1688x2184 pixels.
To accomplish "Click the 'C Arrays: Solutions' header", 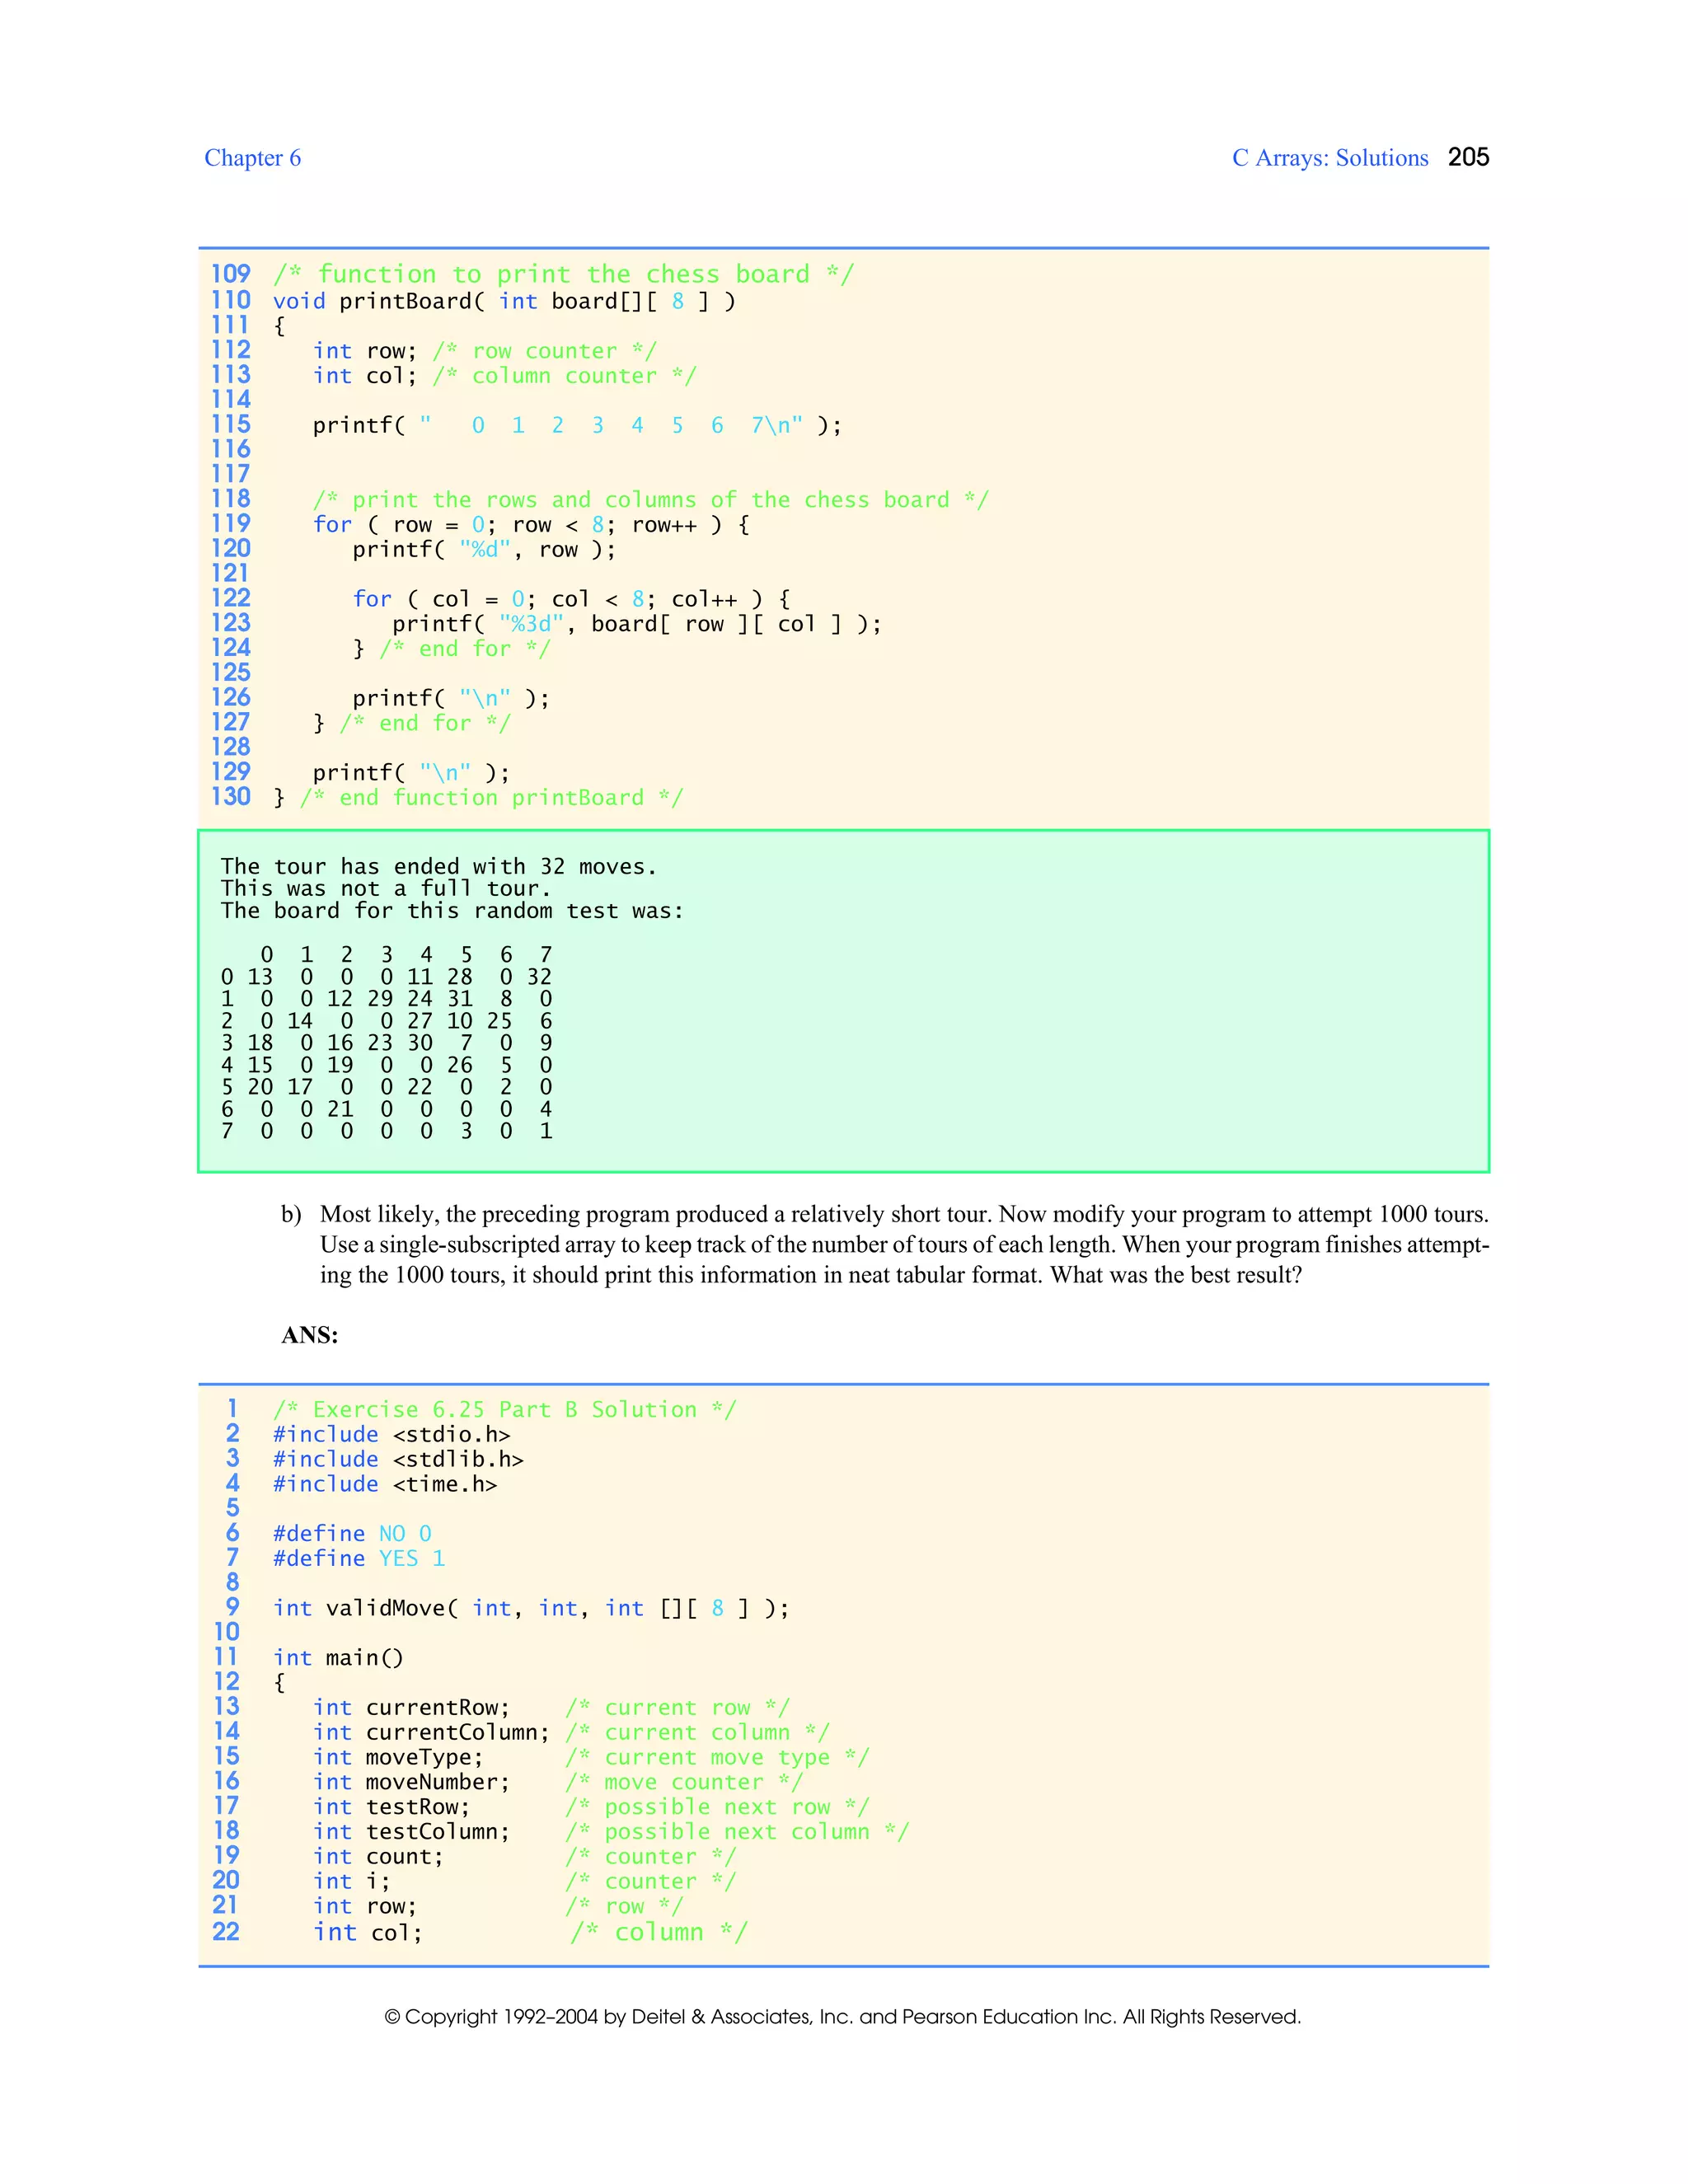I will (x=1330, y=158).
